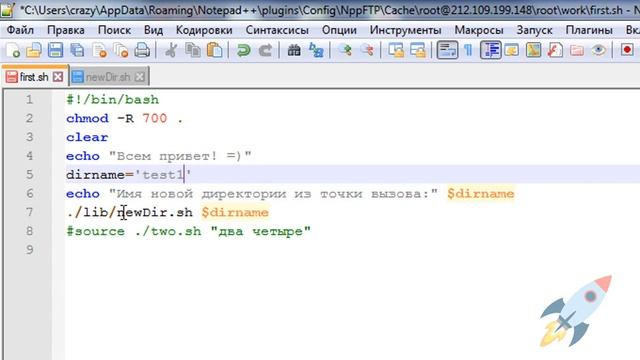Toggle Show All Characters pilcrow icon

click(469, 51)
